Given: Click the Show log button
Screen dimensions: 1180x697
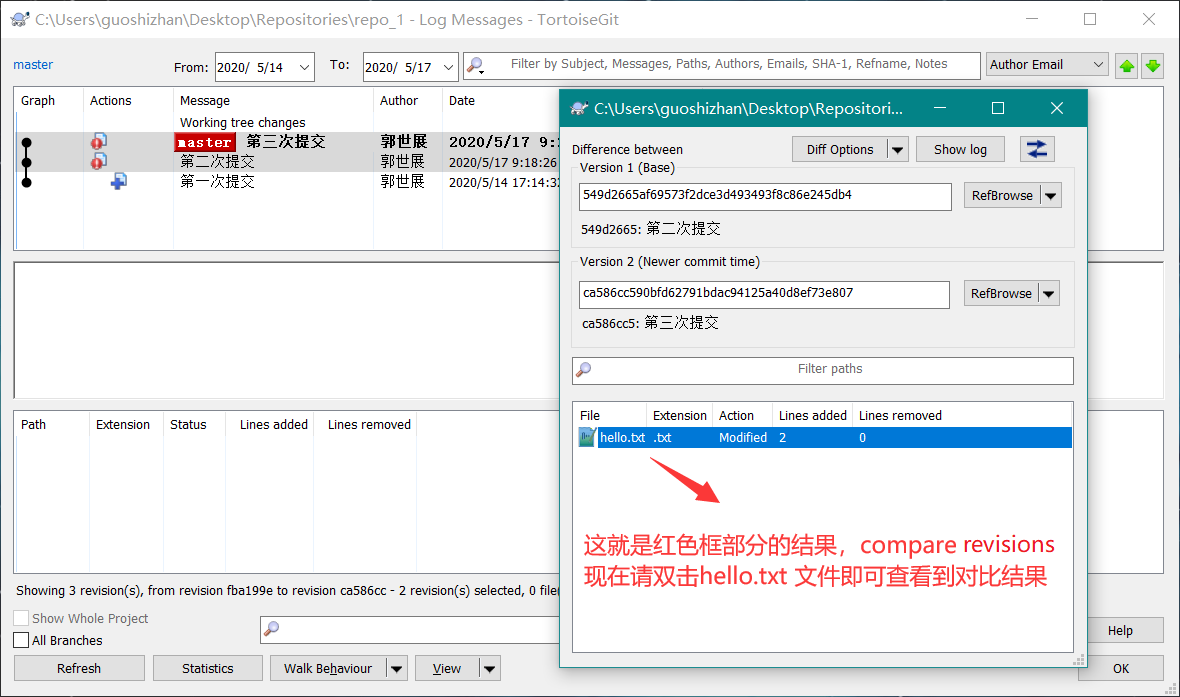Looking at the screenshot, I should (960, 150).
